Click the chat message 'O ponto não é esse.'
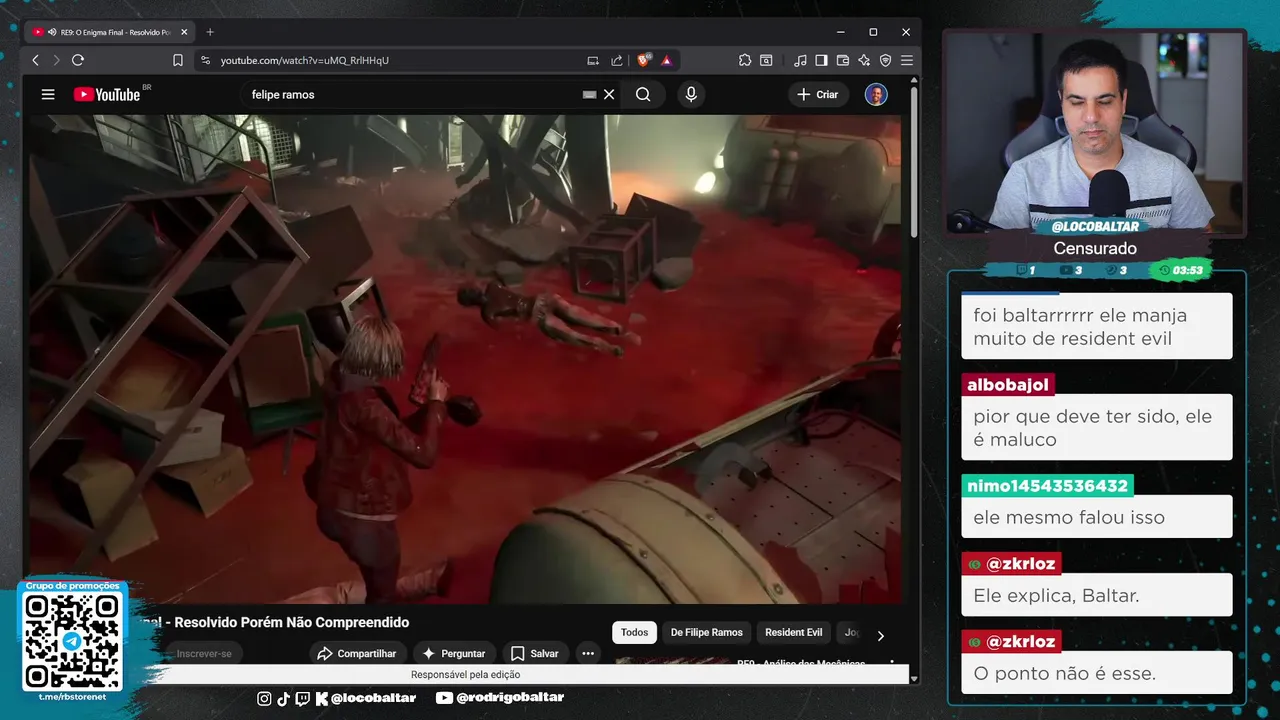The image size is (1280, 720). pyautogui.click(x=1064, y=674)
